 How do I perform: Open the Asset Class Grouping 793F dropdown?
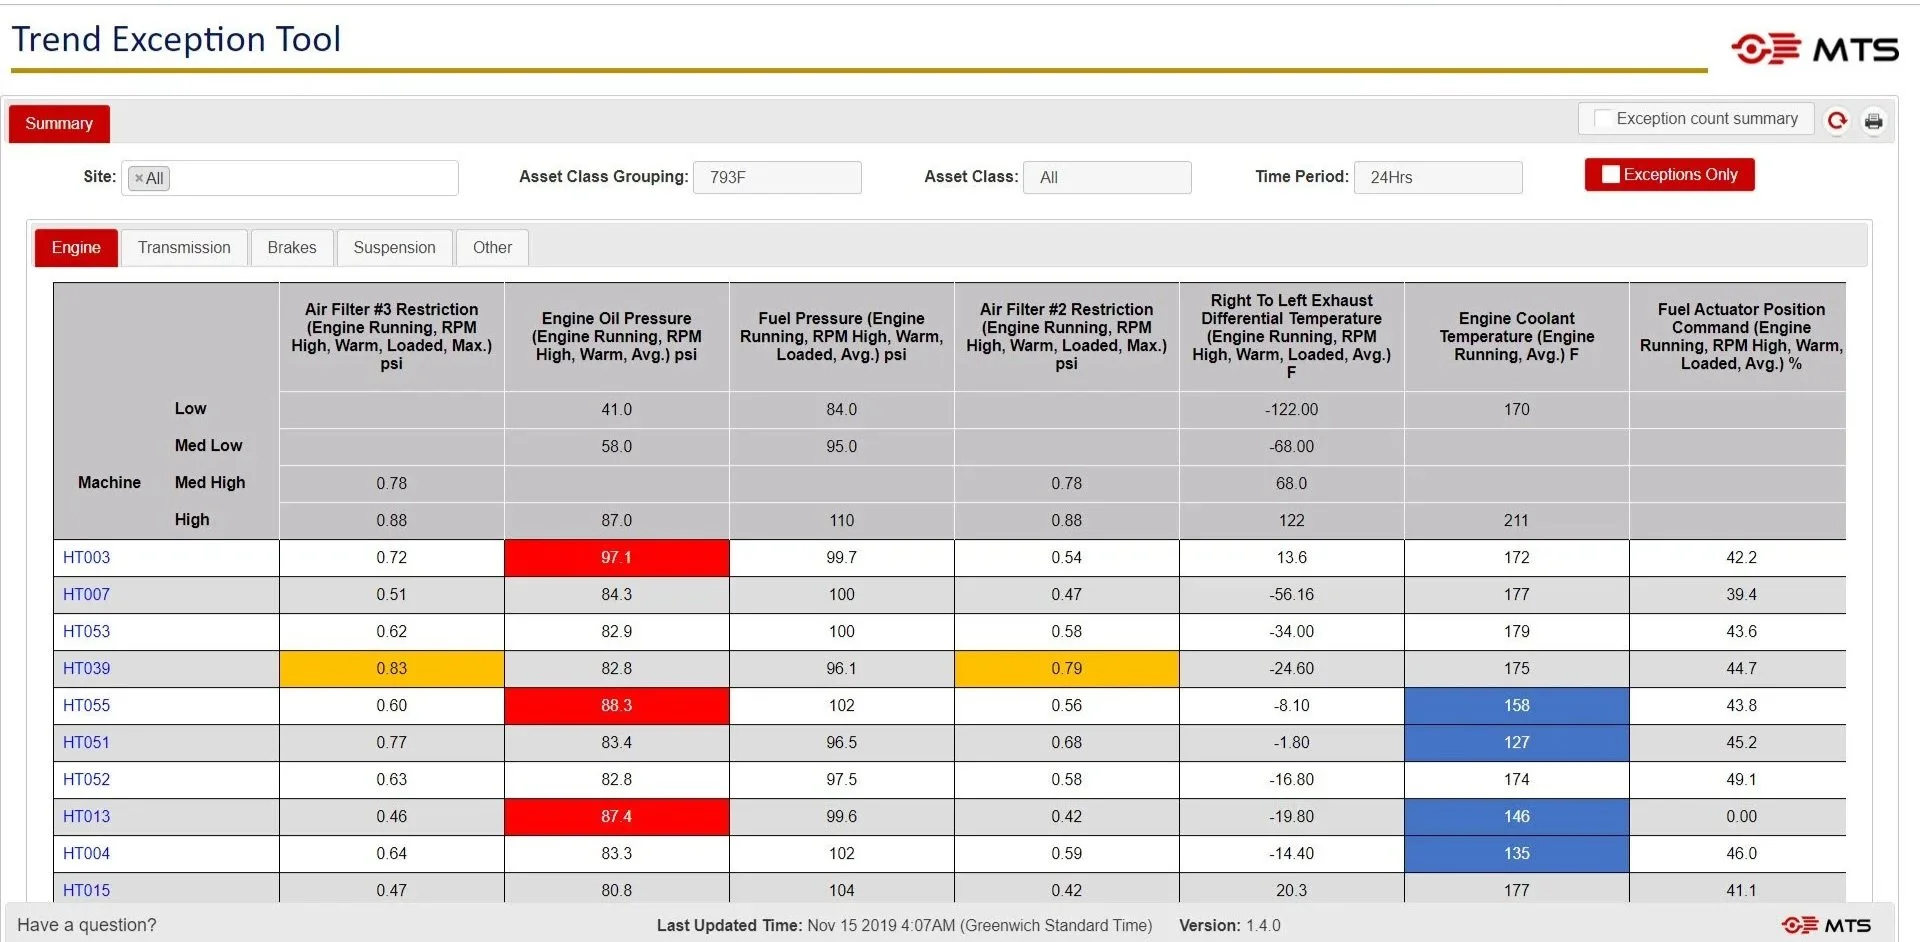pyautogui.click(x=778, y=177)
